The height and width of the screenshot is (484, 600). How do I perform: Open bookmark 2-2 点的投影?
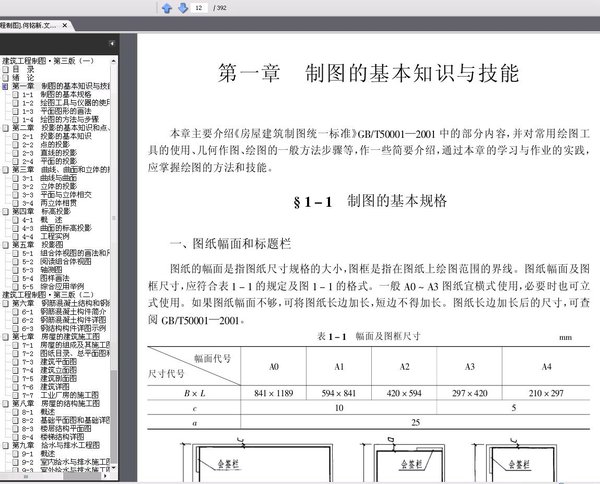coord(46,144)
